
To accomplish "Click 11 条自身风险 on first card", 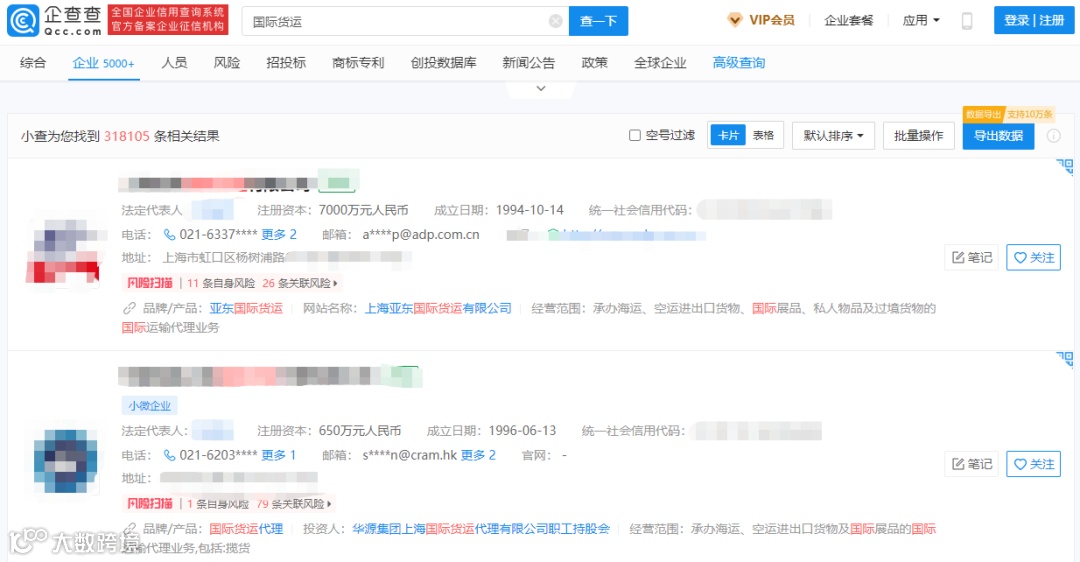I will (221, 283).
